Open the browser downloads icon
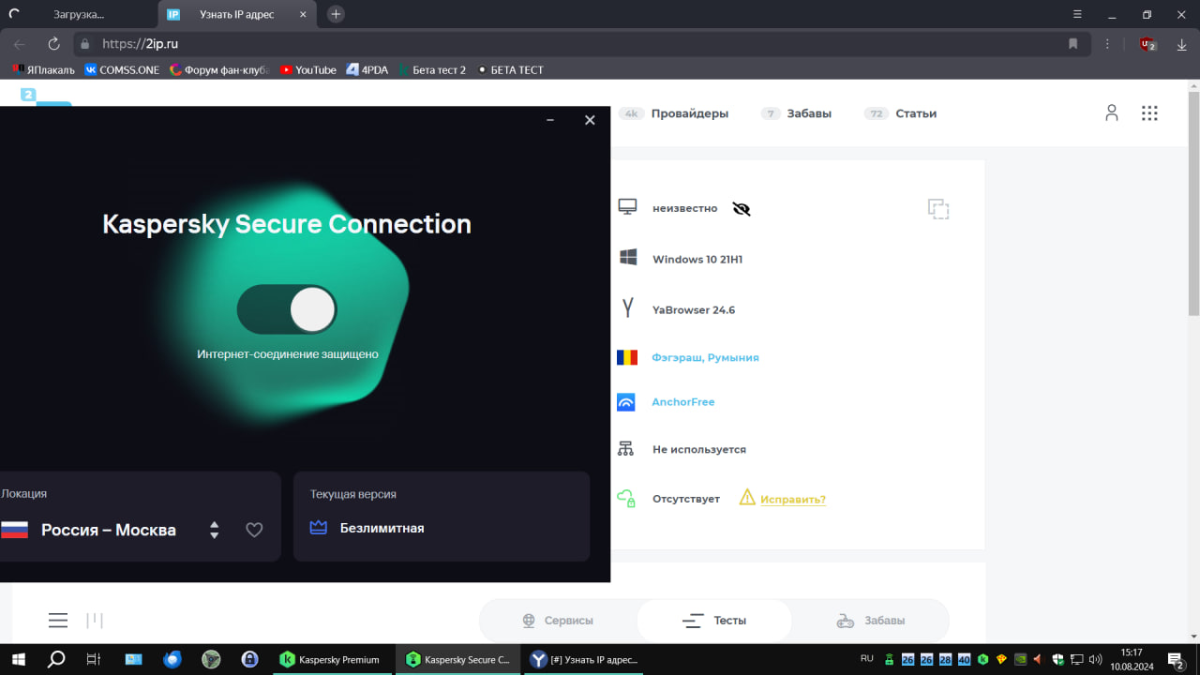This screenshot has height=675, width=1200. [1182, 44]
